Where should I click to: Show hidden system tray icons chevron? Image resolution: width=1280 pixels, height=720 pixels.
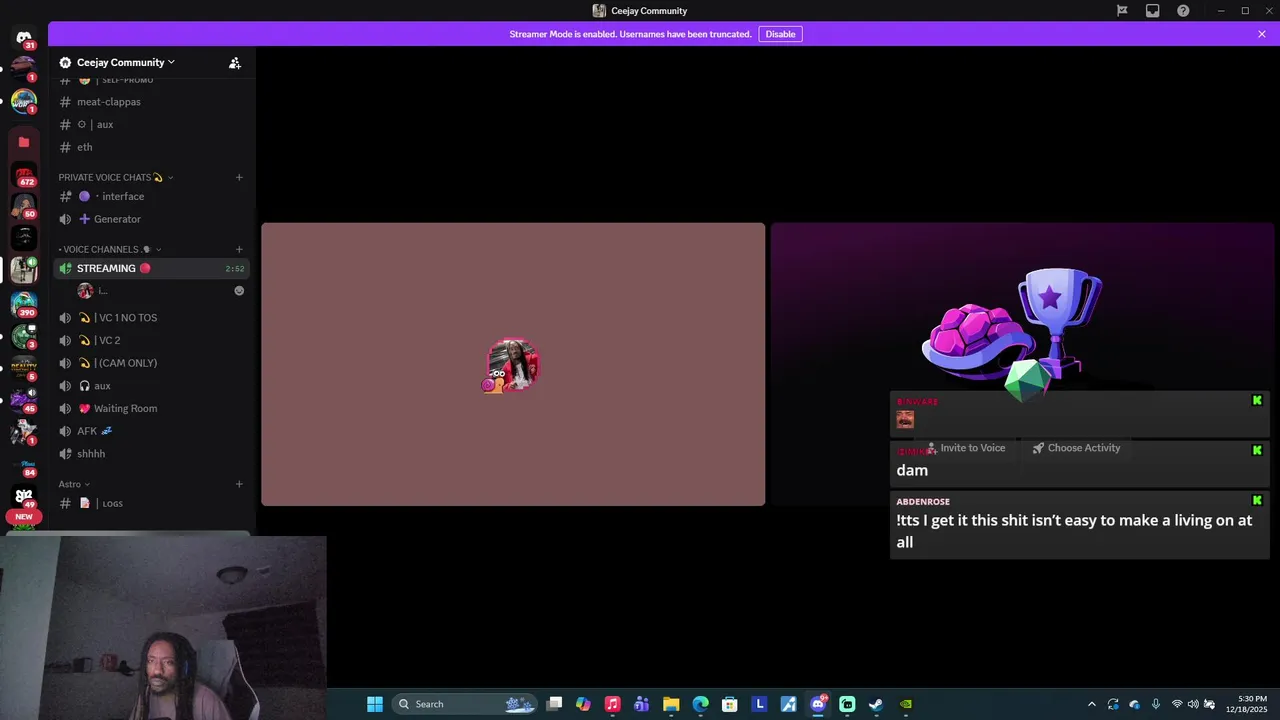coord(1091,704)
